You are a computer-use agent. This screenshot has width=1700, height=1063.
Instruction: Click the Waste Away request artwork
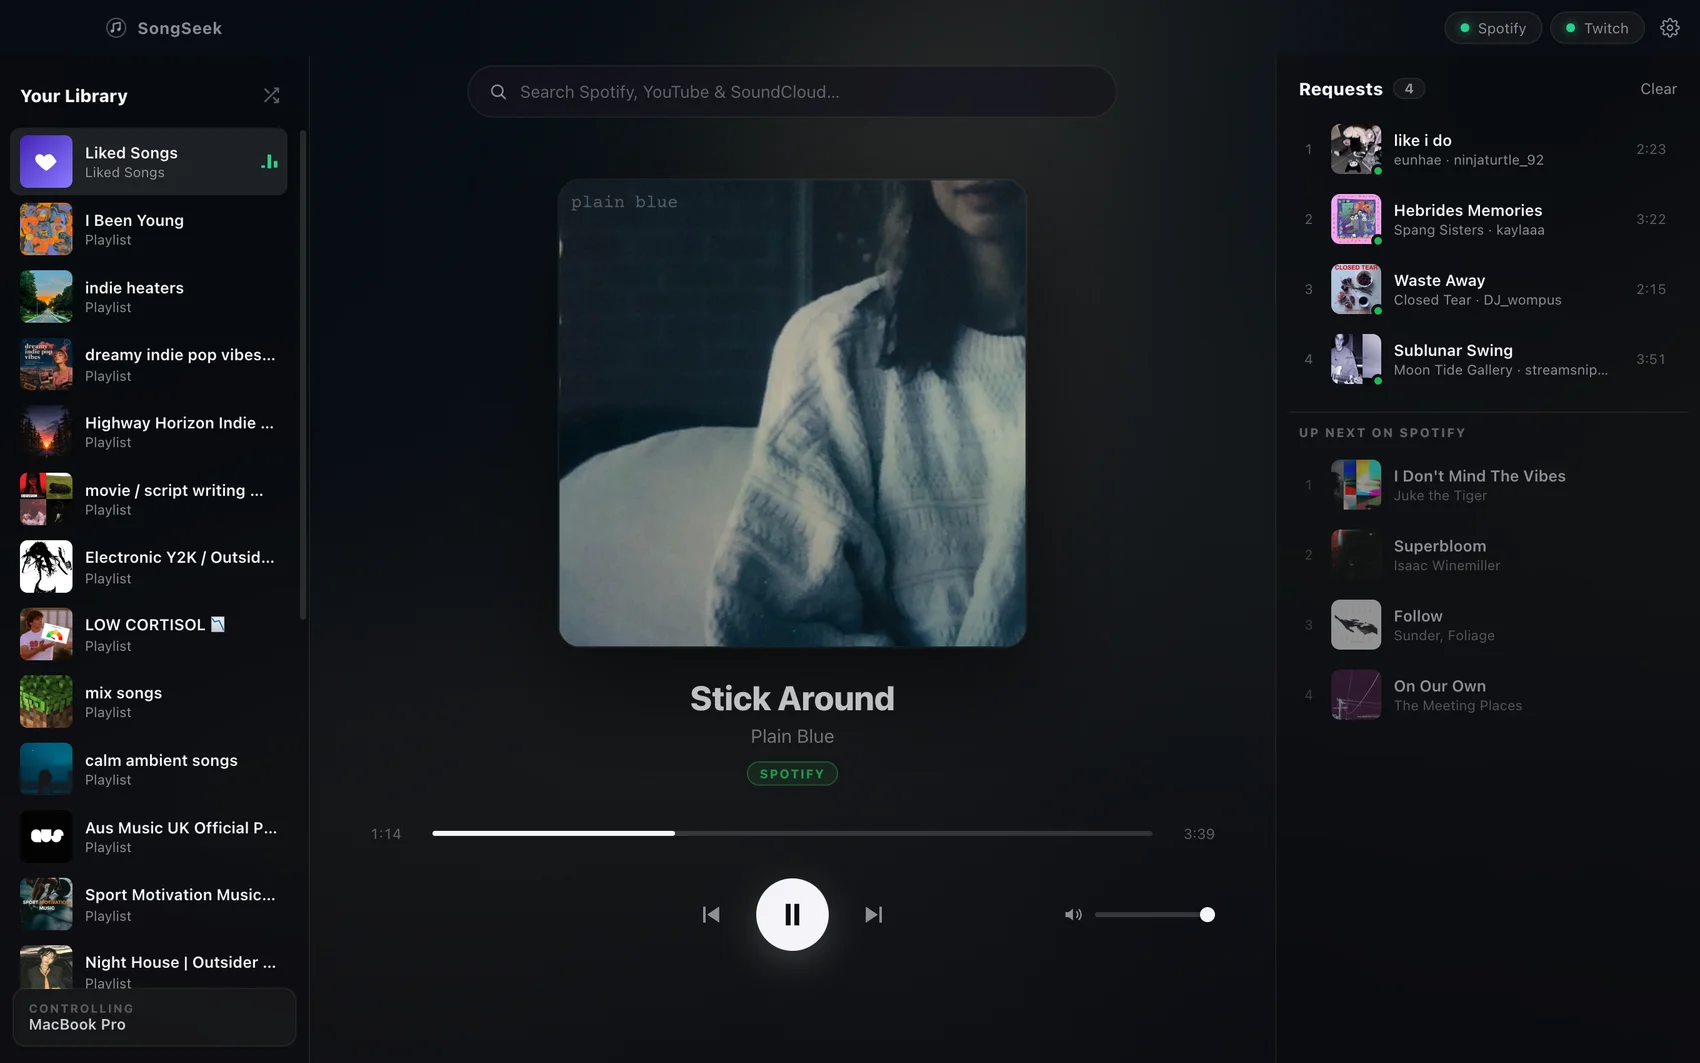(1356, 289)
